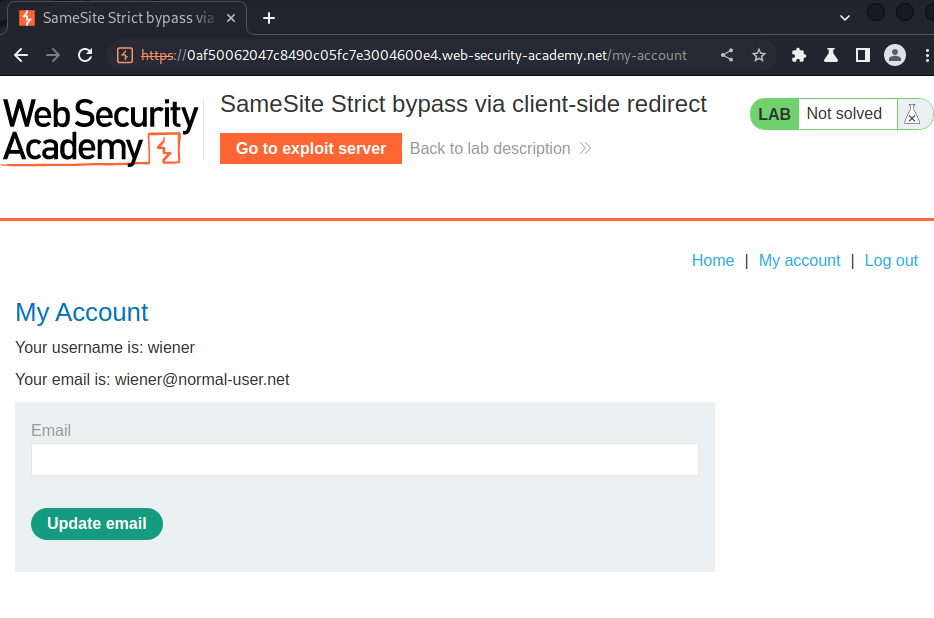
Task: Click the Update email button
Action: tap(97, 524)
